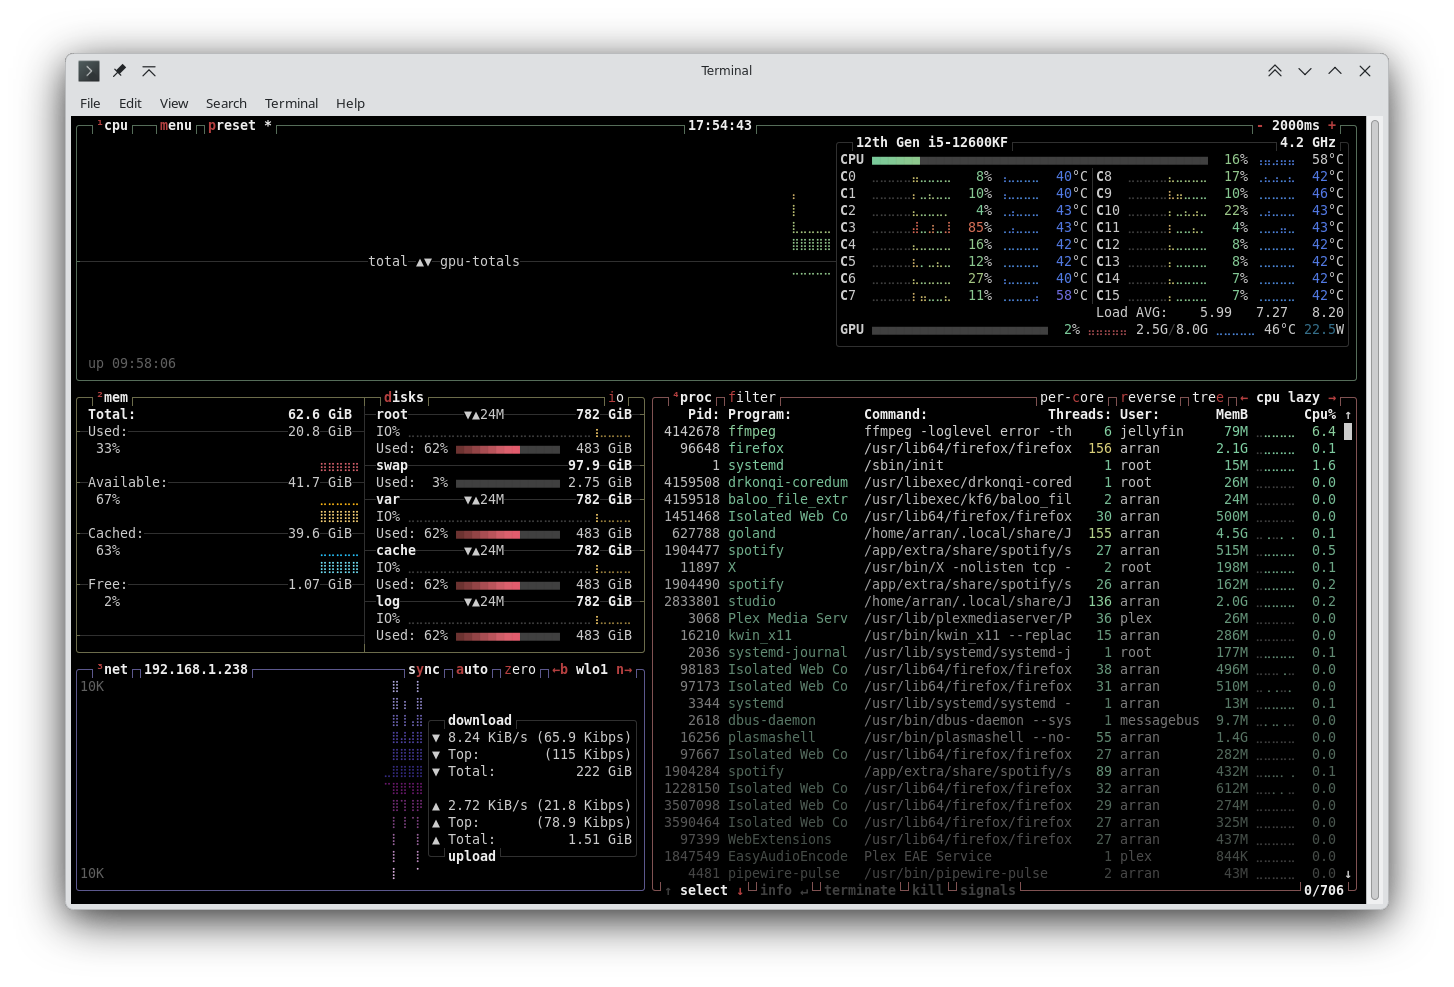Open the File menu
The width and height of the screenshot is (1454, 987).
(x=90, y=104)
